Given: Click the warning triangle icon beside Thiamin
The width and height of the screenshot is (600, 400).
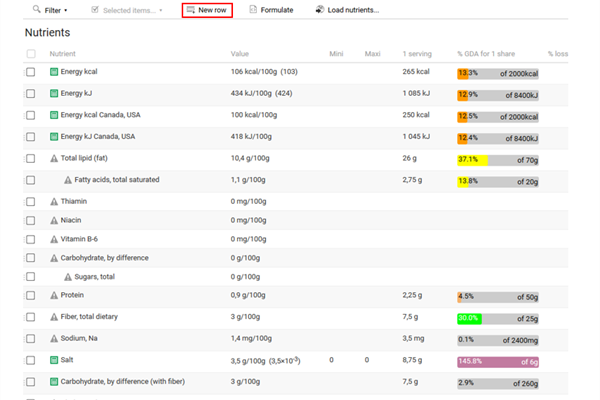Looking at the screenshot, I should coord(54,201).
